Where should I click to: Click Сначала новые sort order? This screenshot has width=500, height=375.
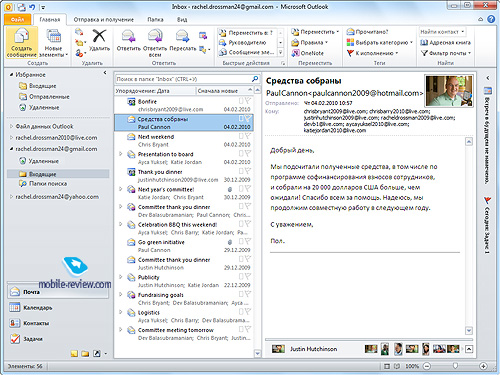click(x=224, y=91)
